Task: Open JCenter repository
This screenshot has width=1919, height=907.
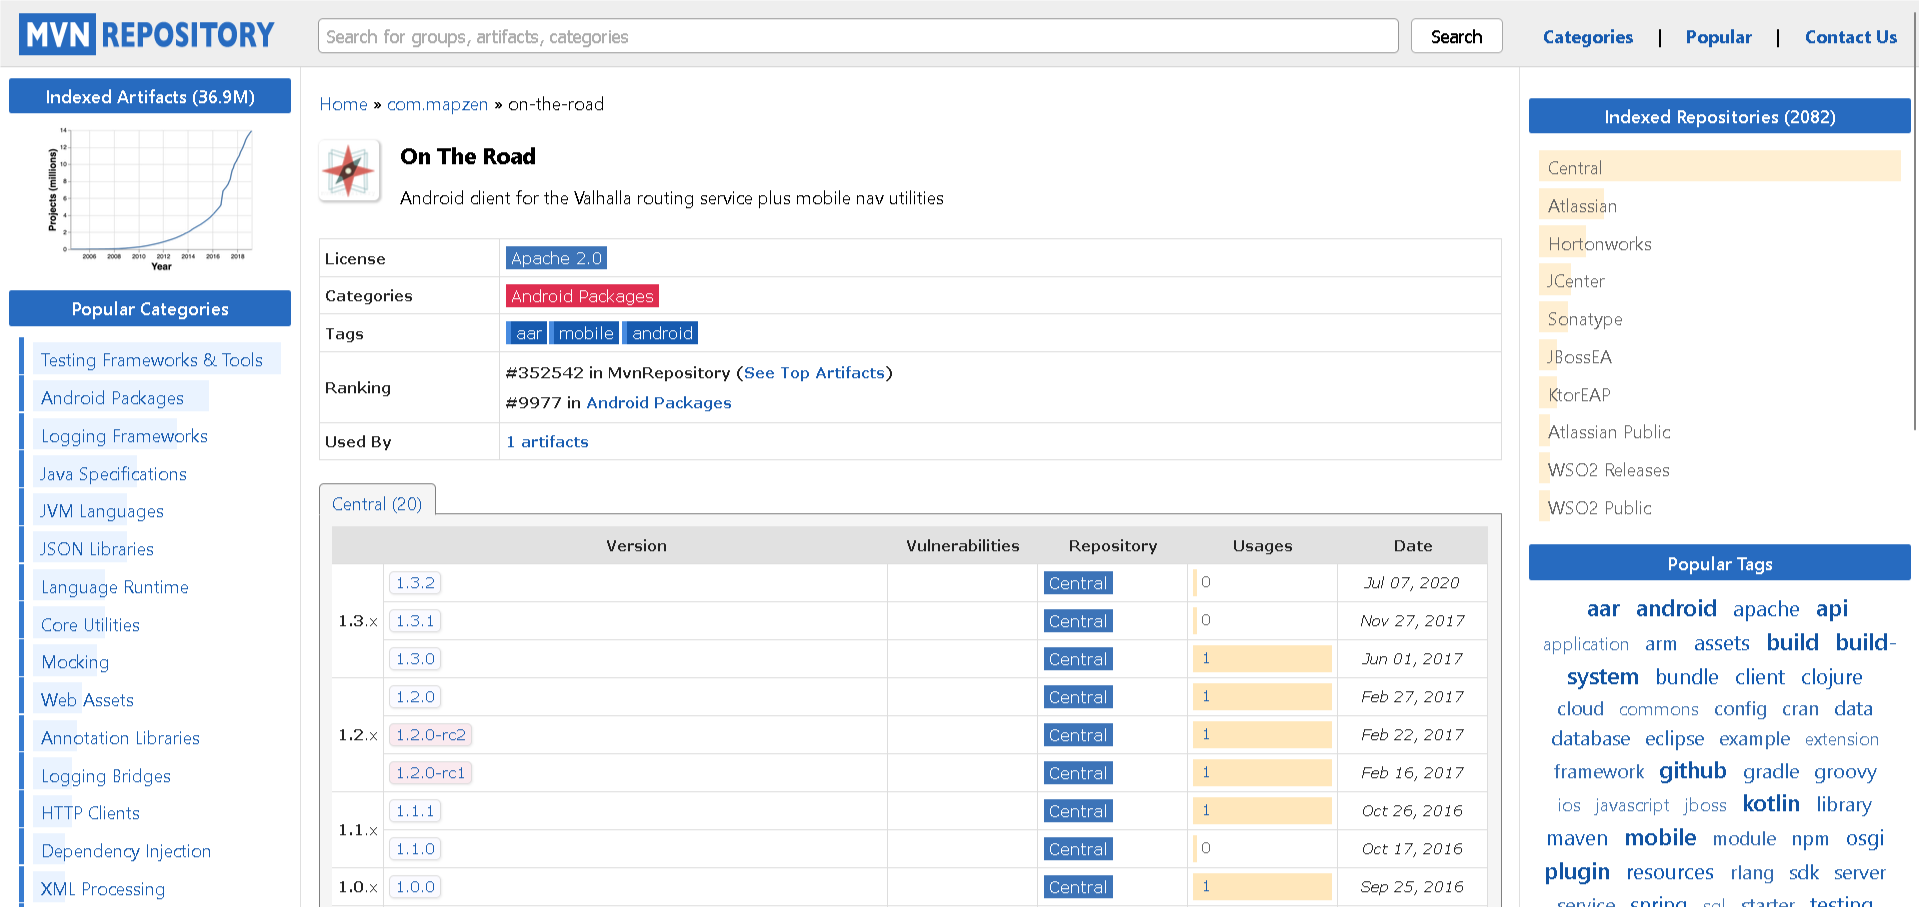Action: 1576,281
